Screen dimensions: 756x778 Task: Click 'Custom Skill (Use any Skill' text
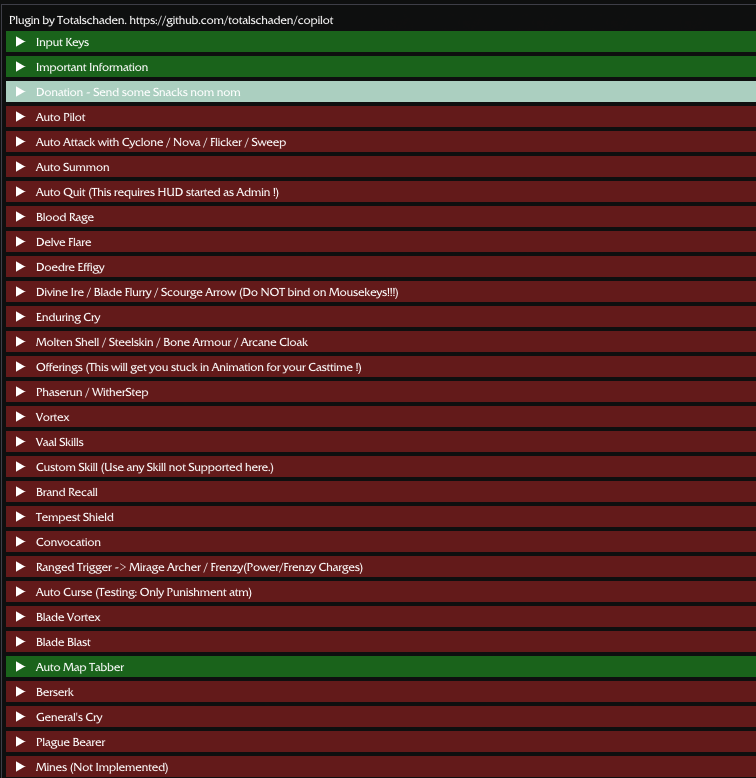(x=101, y=467)
